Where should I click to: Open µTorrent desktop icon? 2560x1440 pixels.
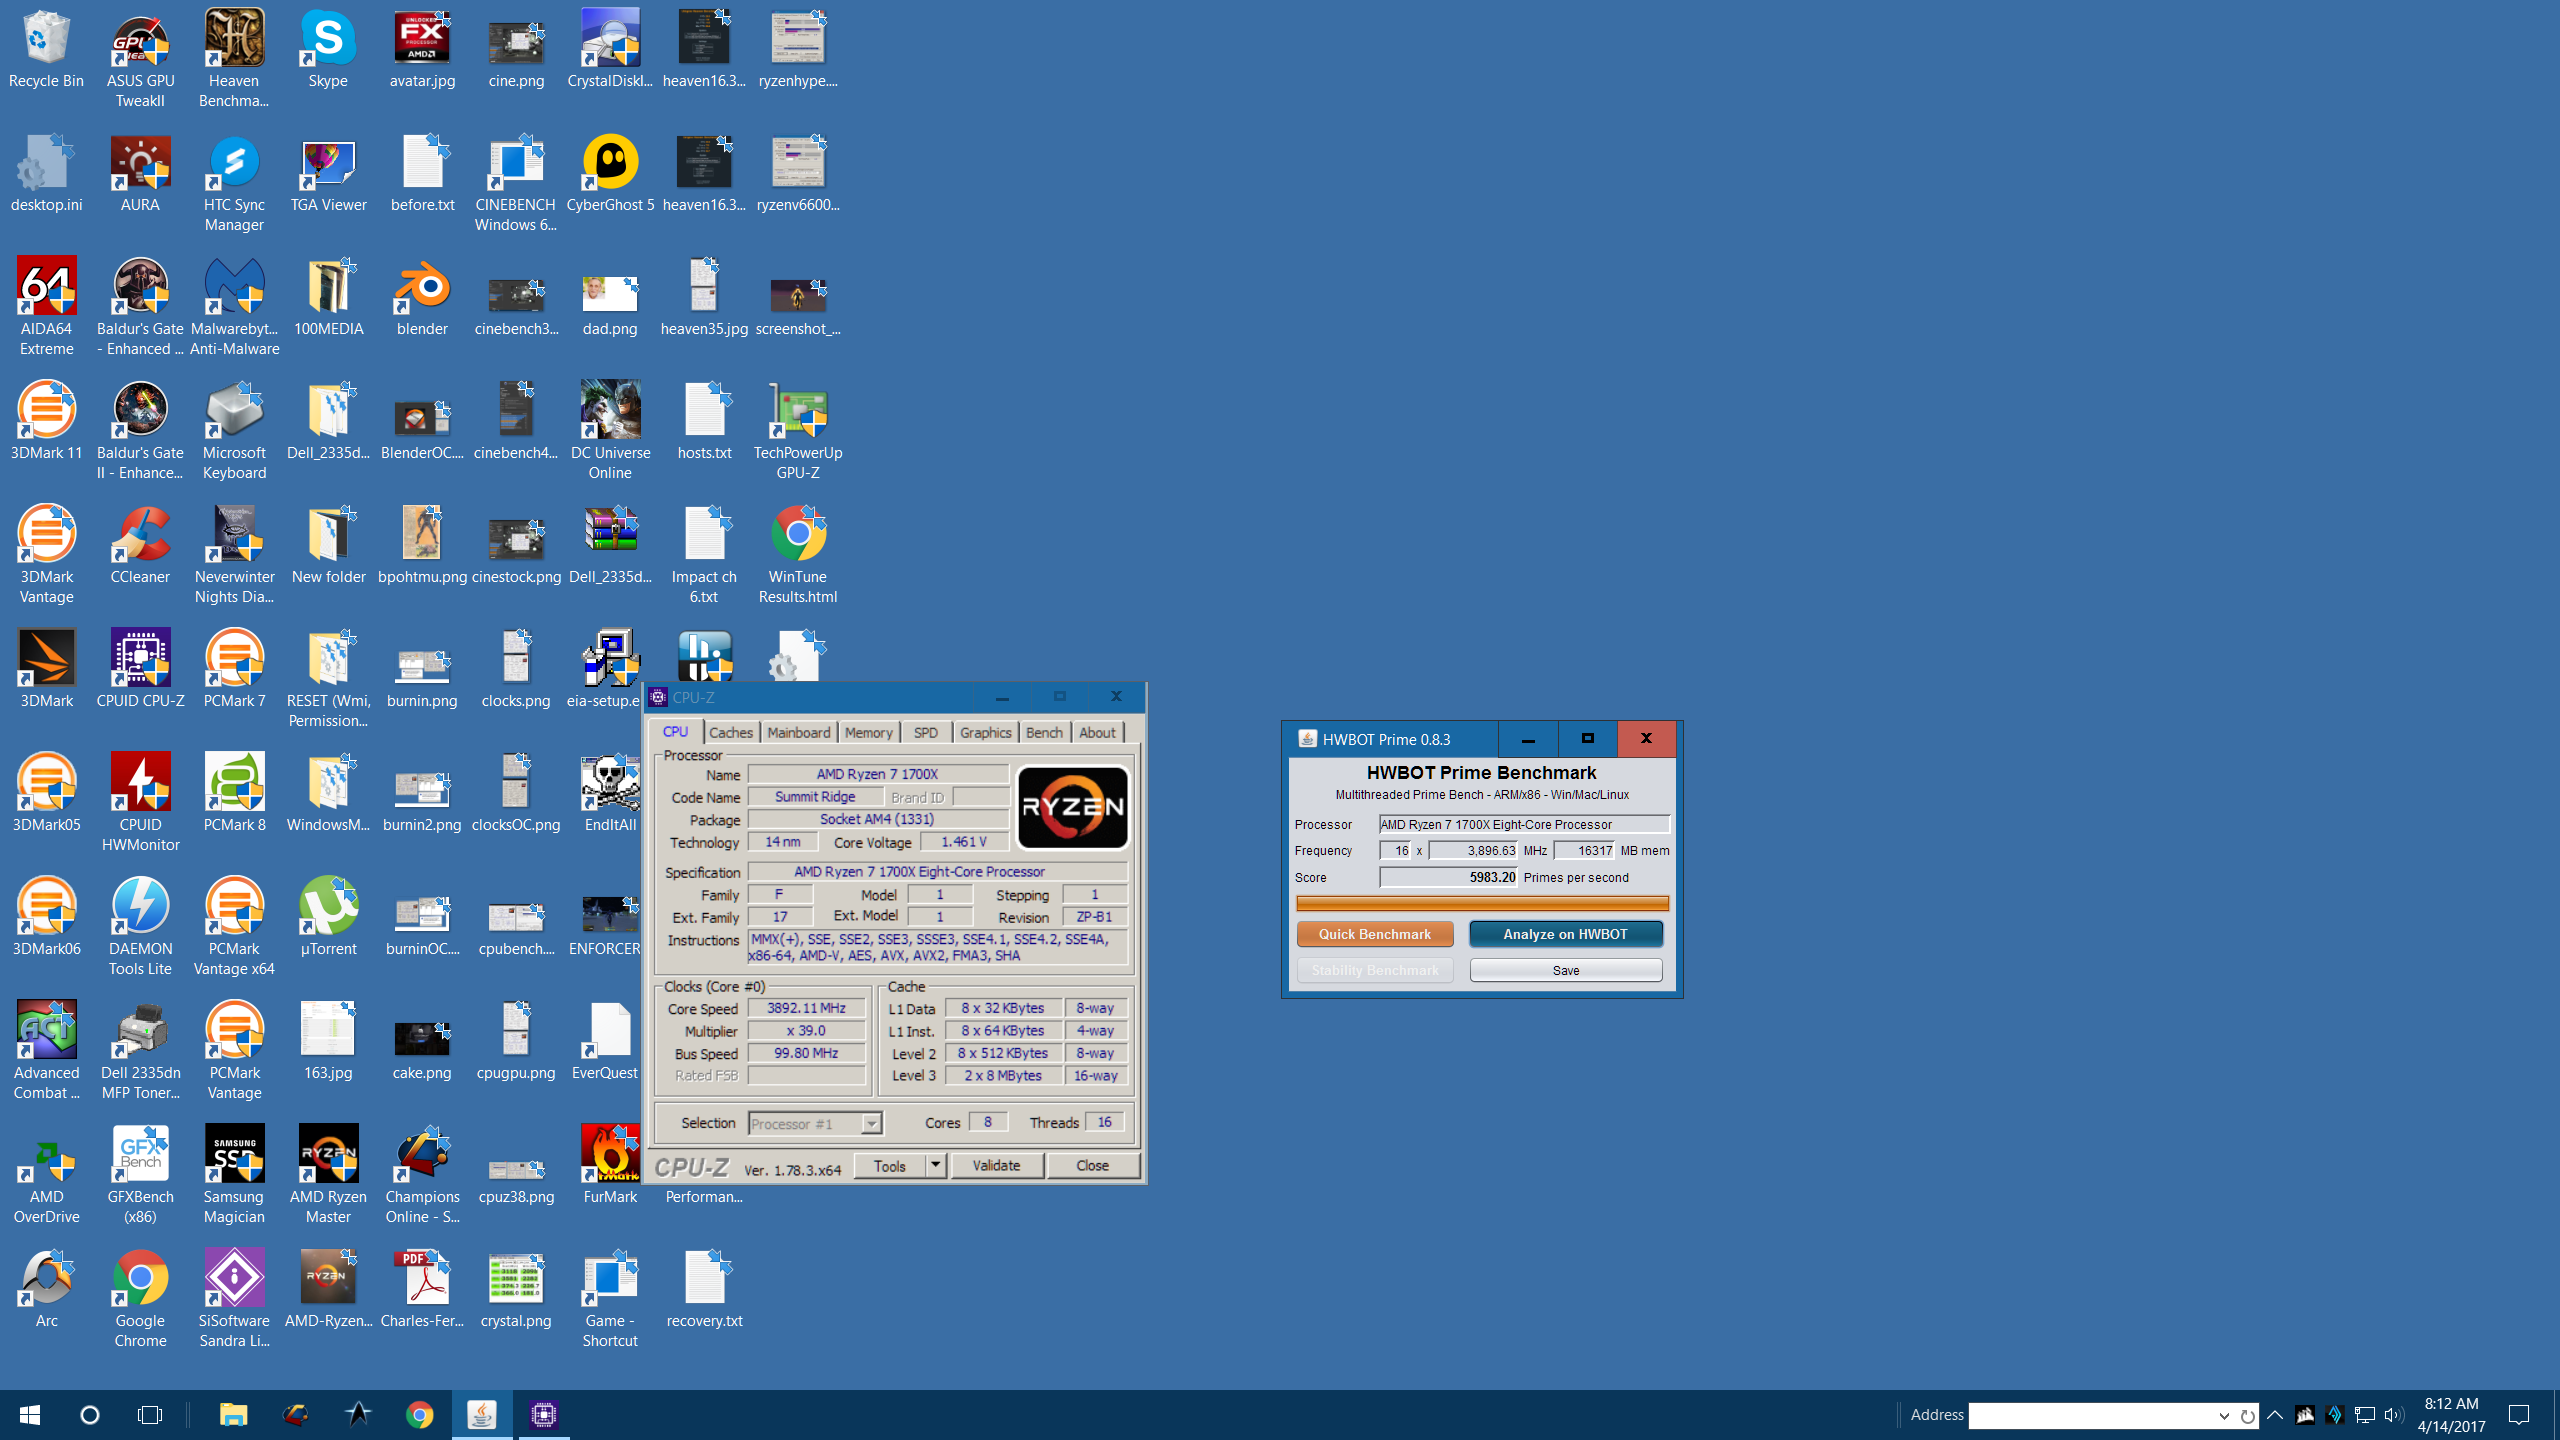pyautogui.click(x=328, y=918)
